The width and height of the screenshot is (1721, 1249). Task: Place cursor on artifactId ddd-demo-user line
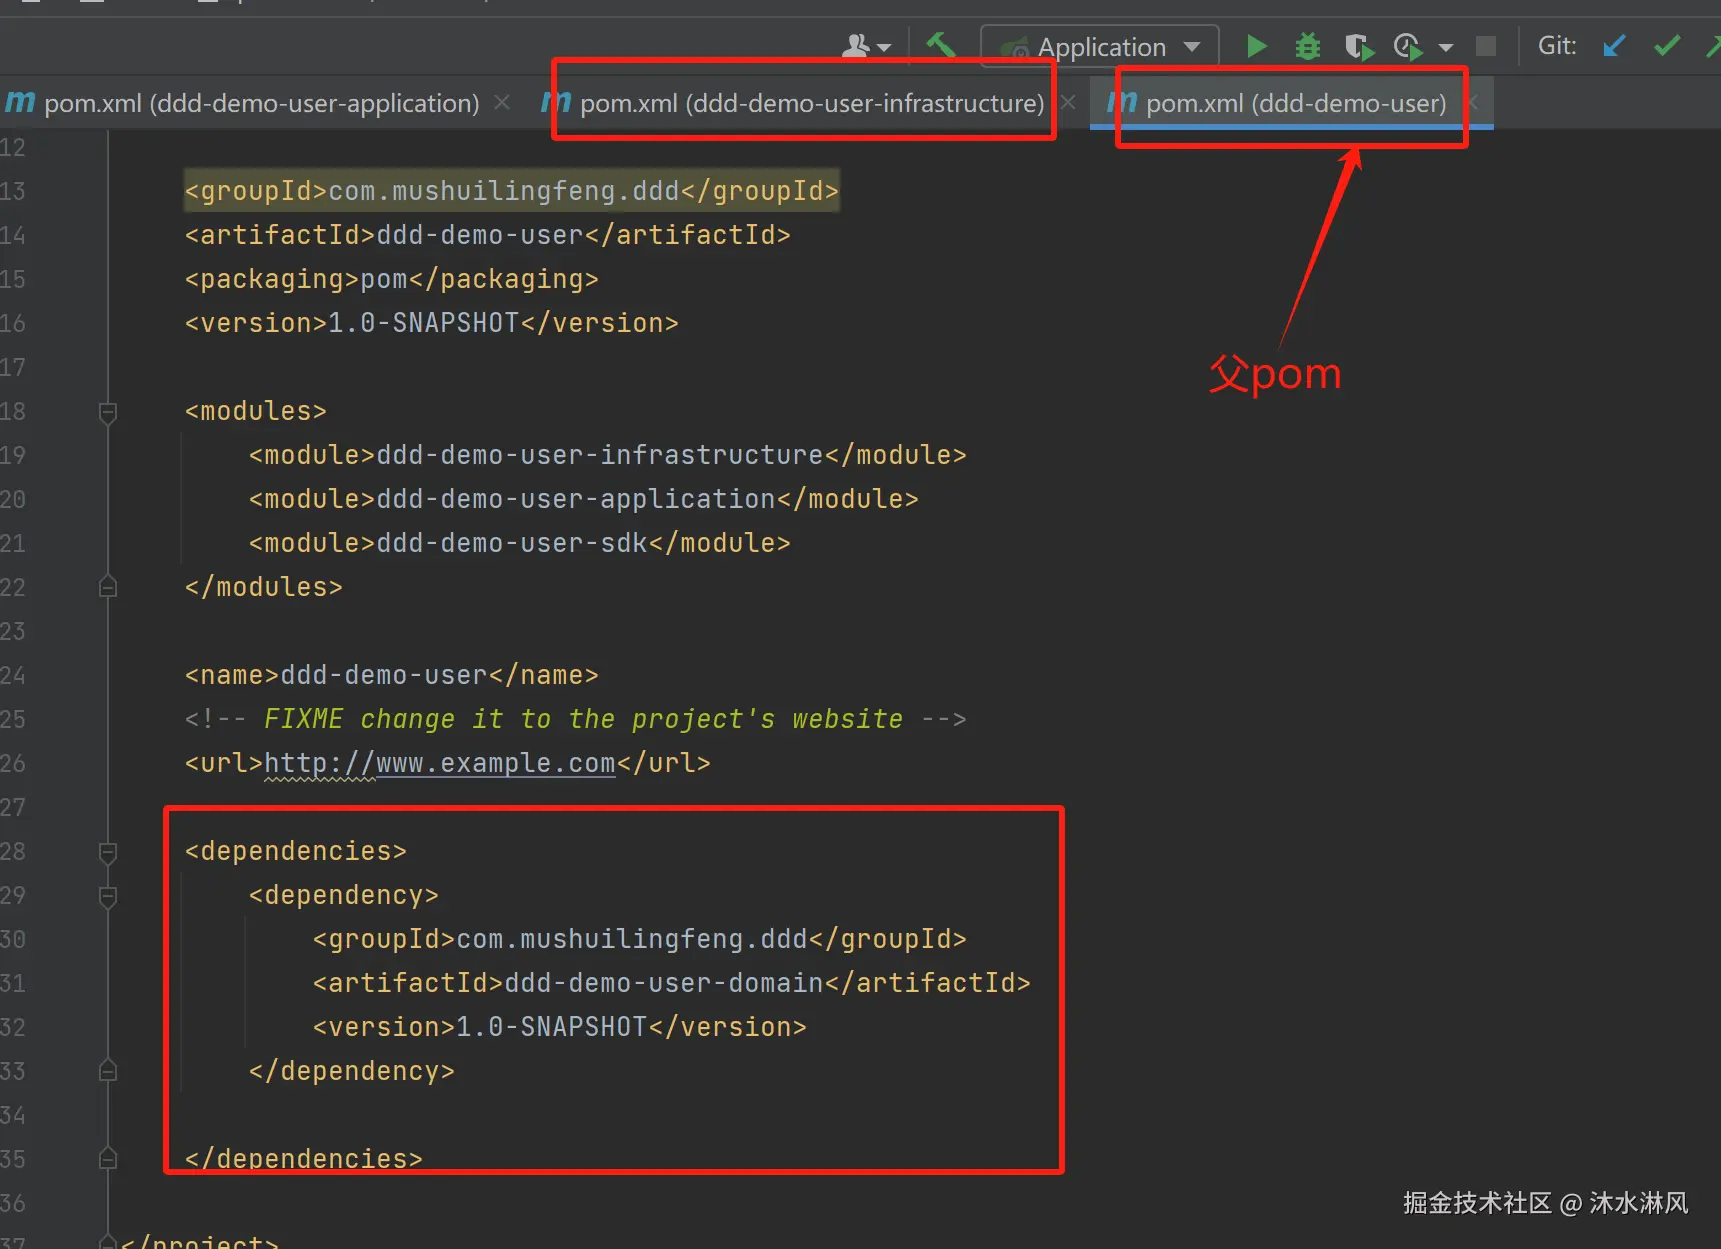tap(488, 235)
